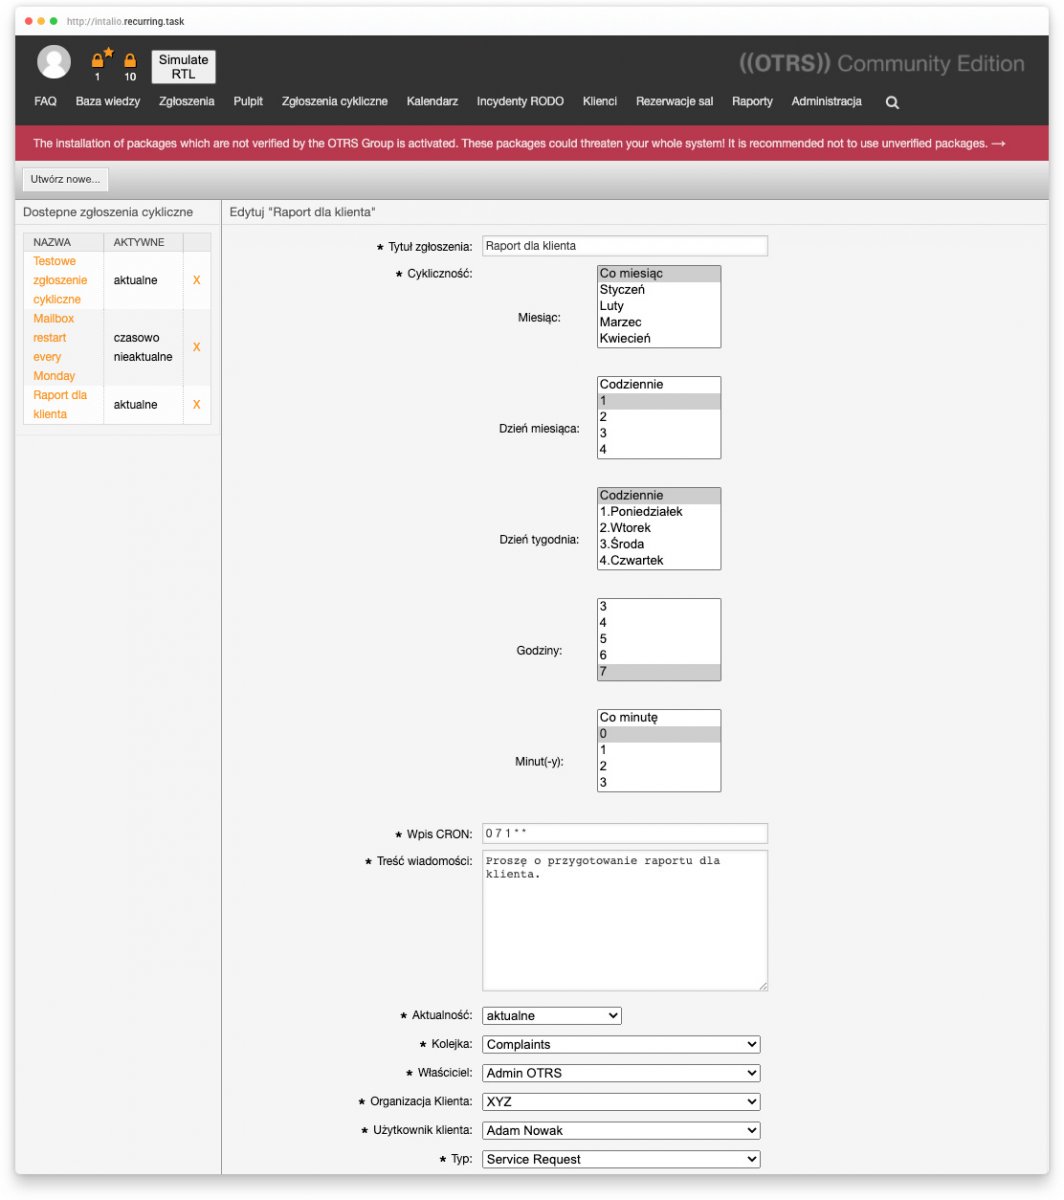The height and width of the screenshot is (1200, 1064).
Task: Open the Zgłoszenia cykliczne menu
Action: (335, 102)
